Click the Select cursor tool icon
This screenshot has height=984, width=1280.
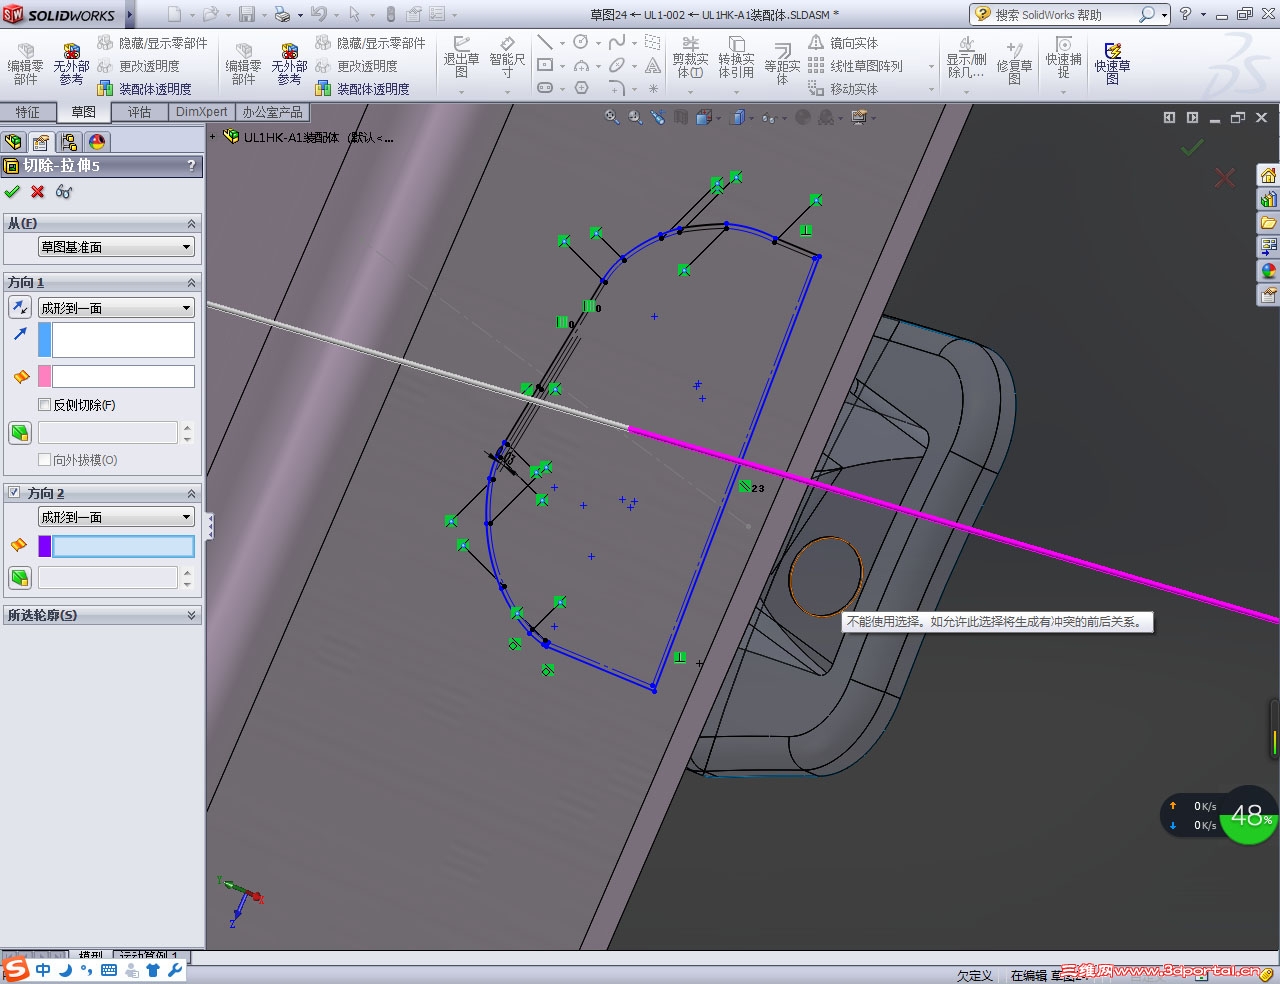pyautogui.click(x=354, y=14)
